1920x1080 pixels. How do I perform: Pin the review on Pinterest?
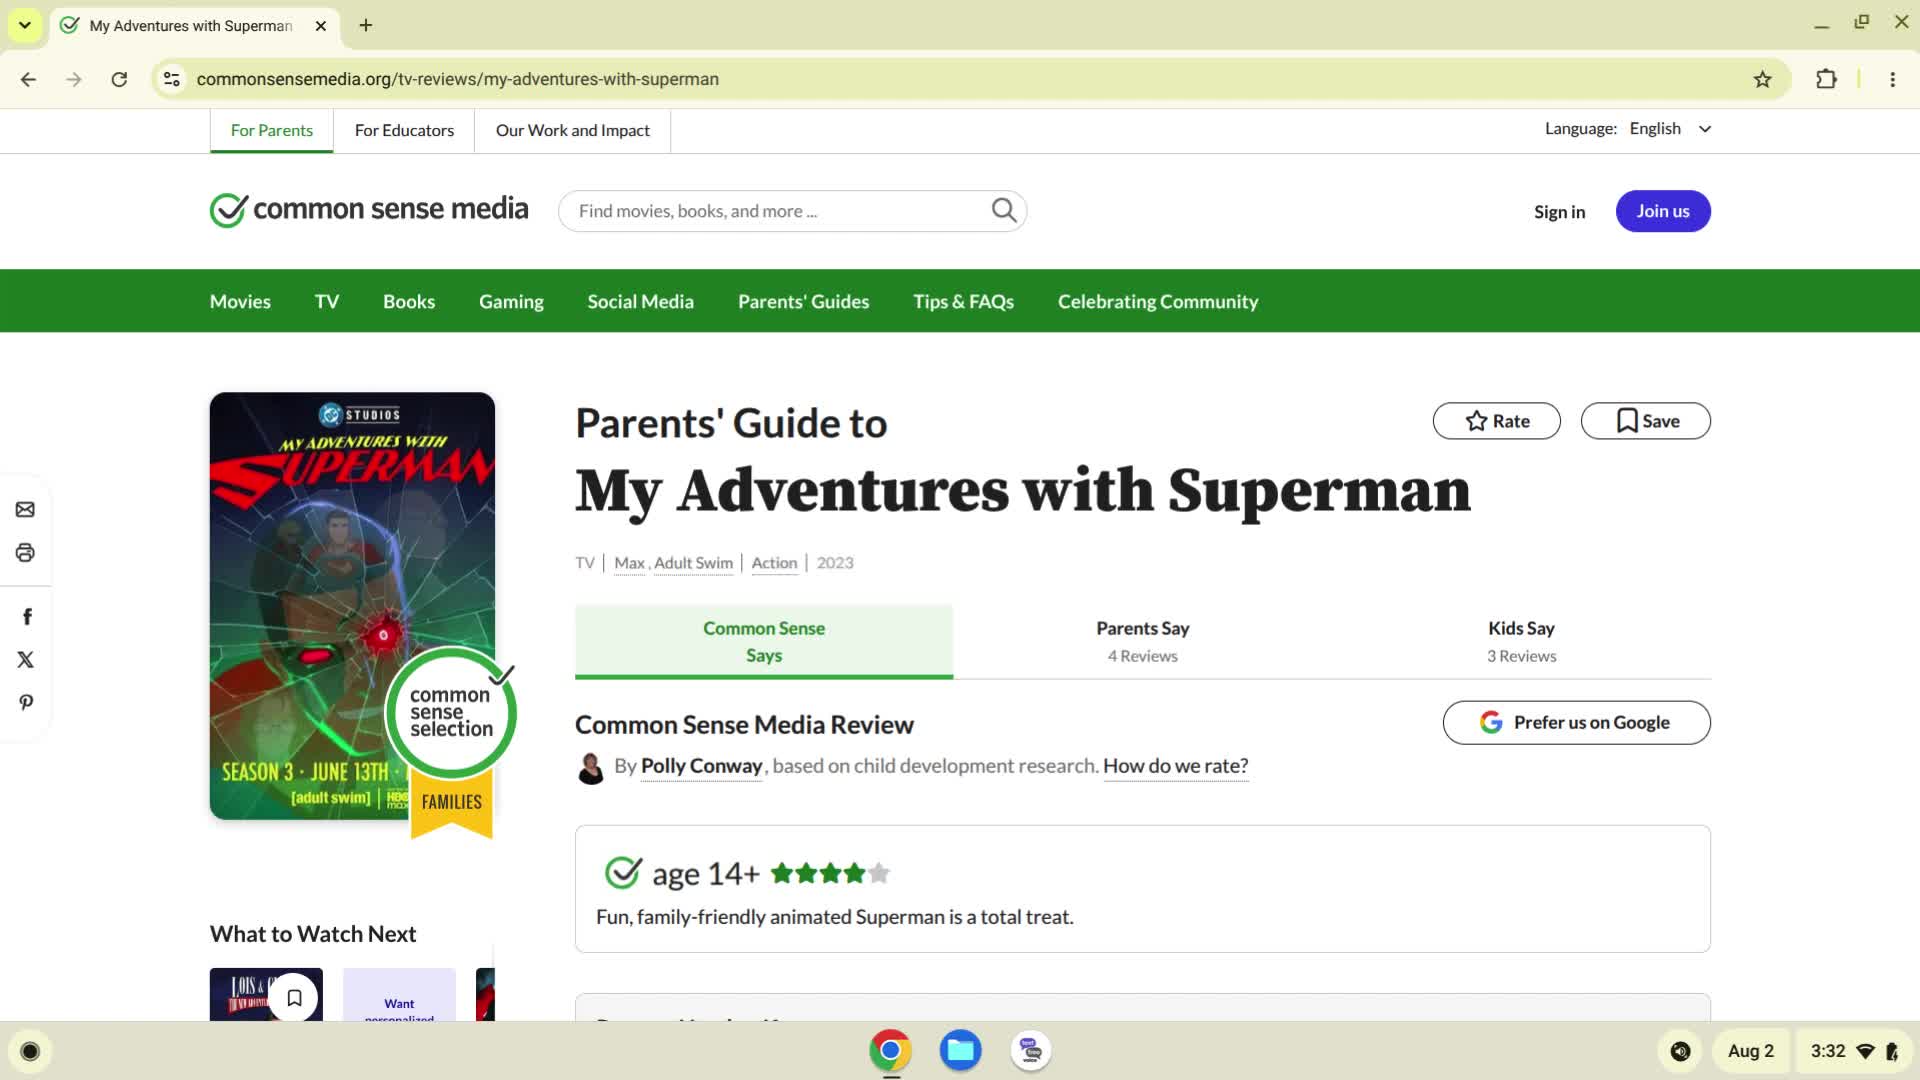point(26,703)
